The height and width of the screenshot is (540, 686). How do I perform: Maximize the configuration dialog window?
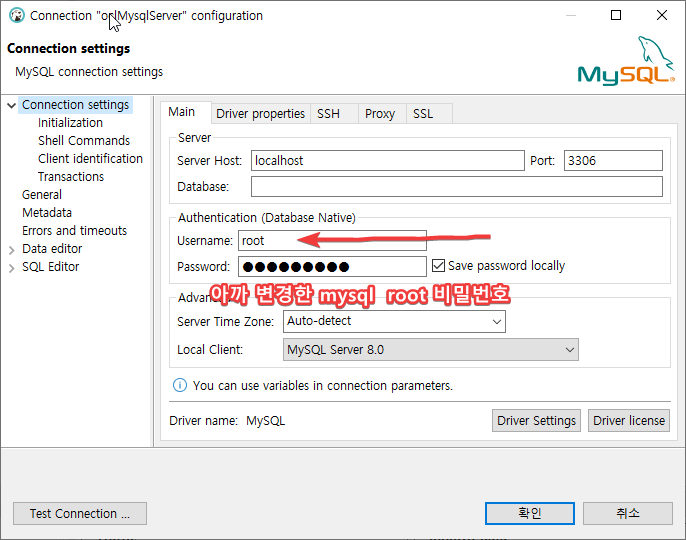(616, 15)
